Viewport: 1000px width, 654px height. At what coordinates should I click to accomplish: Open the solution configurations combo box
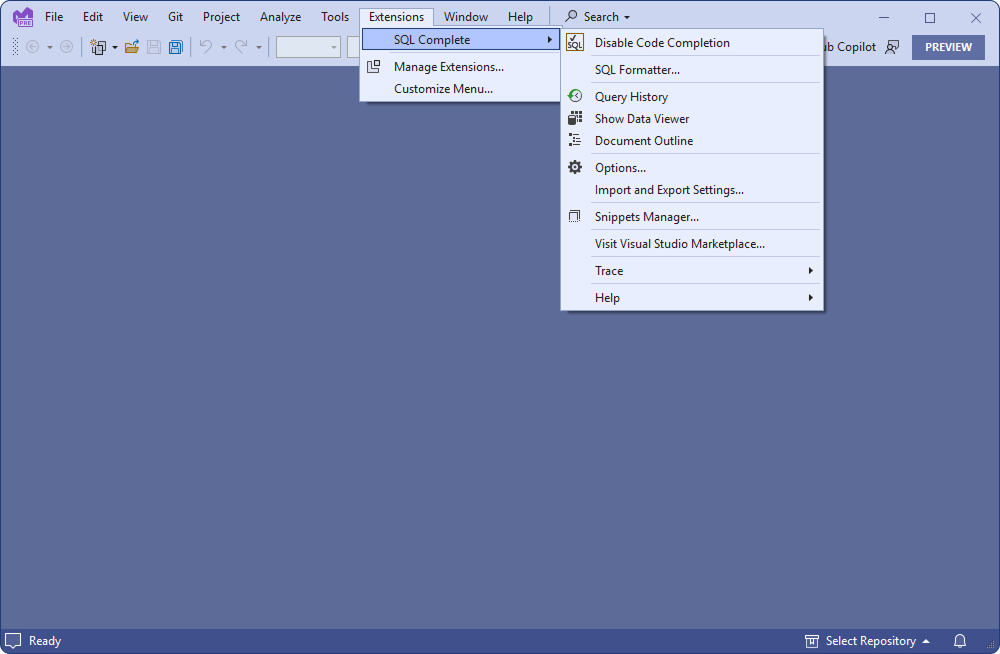click(x=308, y=47)
